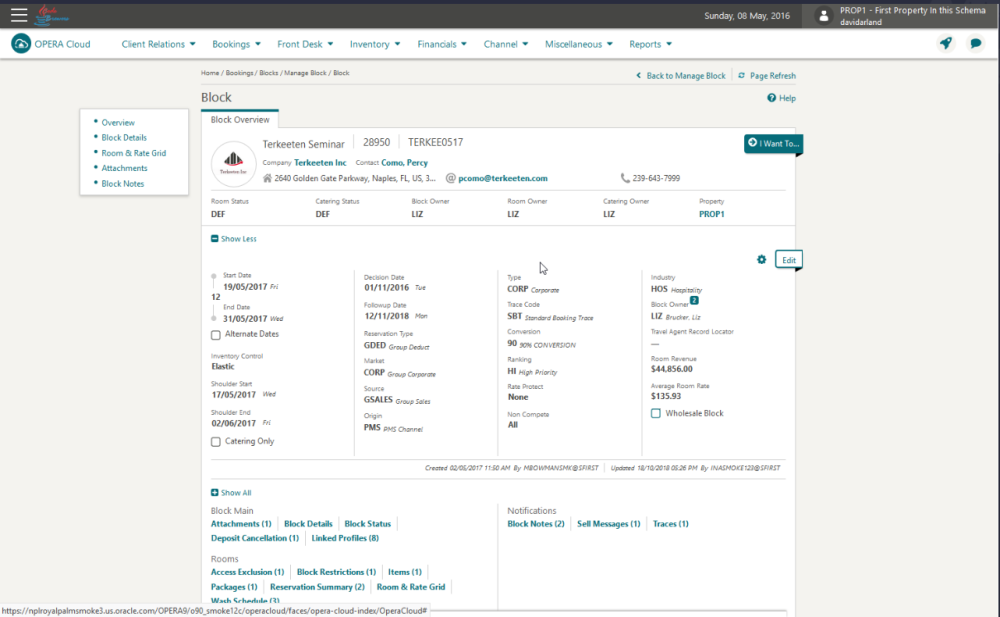The height and width of the screenshot is (617, 1000).
Task: Open the Reservation Summary (2) link
Action: click(317, 587)
